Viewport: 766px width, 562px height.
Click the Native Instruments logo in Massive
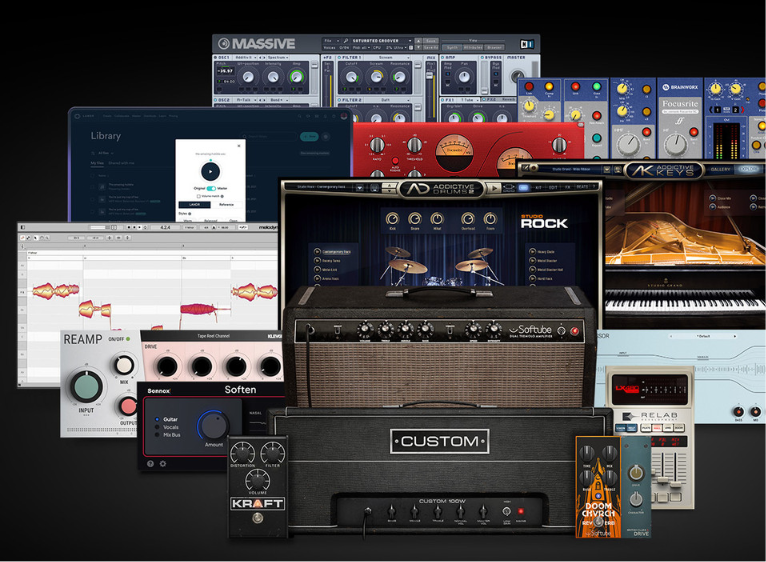[x=527, y=44]
